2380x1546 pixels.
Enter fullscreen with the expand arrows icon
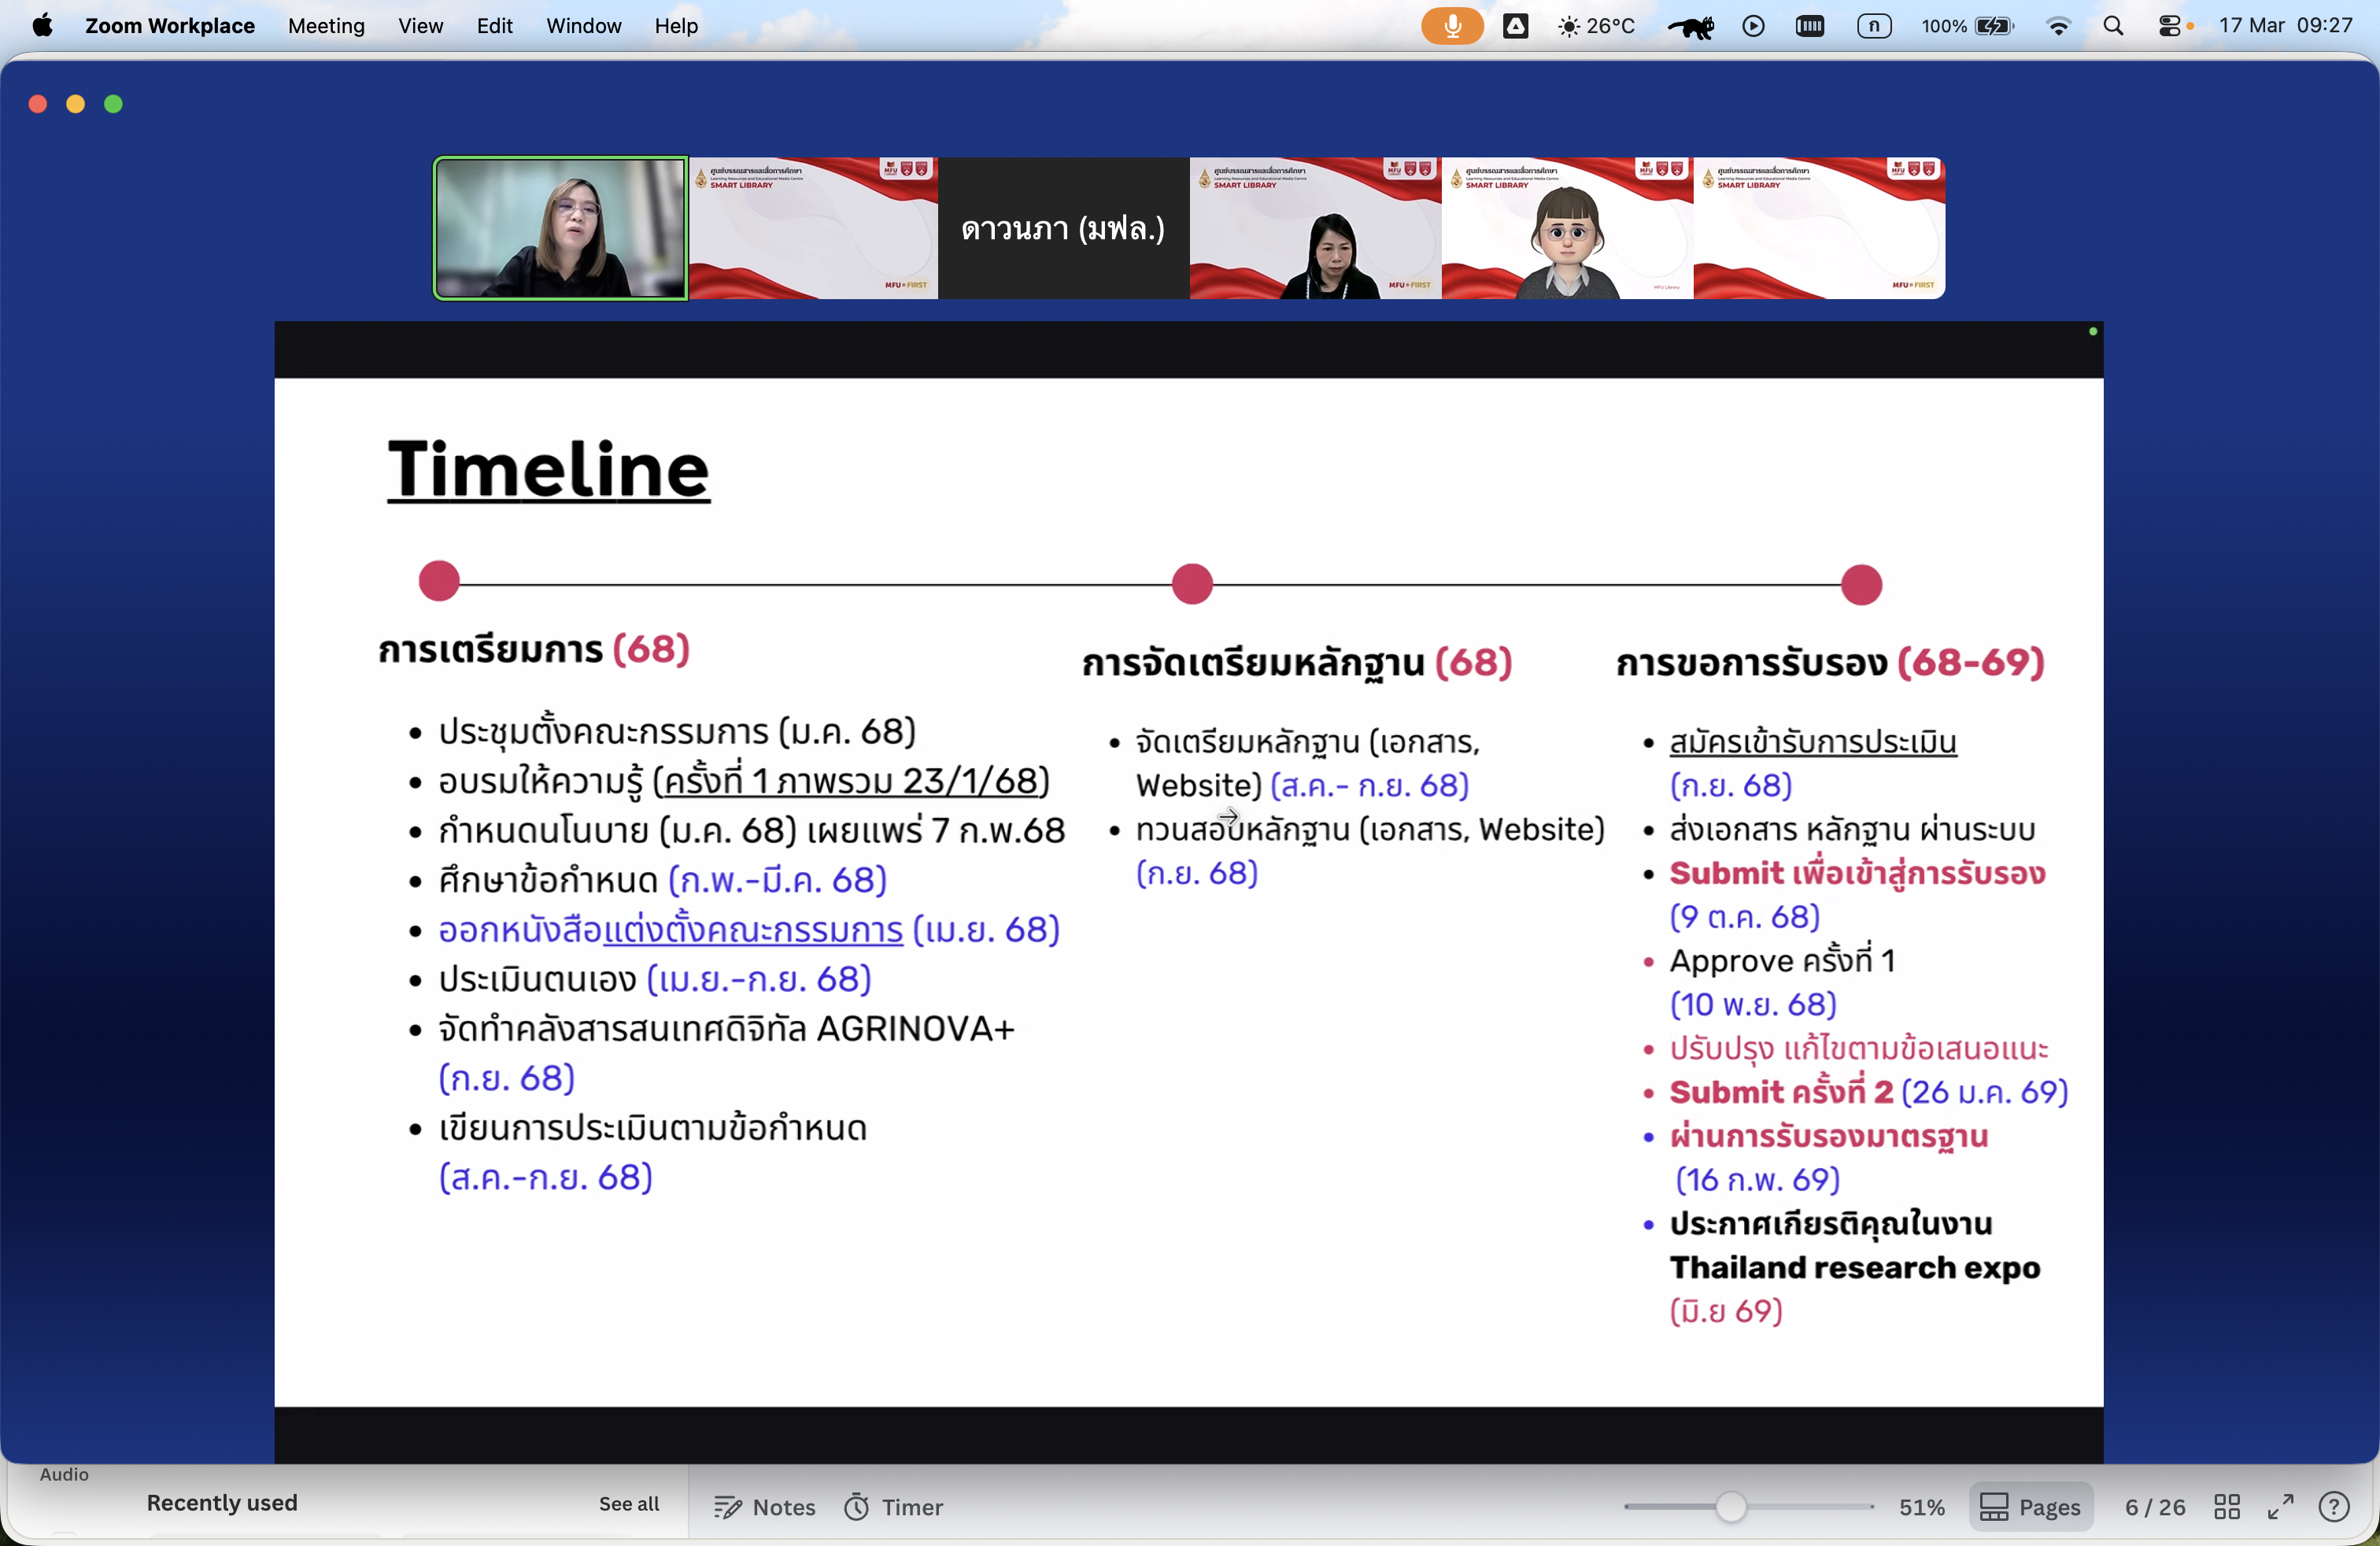coord(2280,1506)
